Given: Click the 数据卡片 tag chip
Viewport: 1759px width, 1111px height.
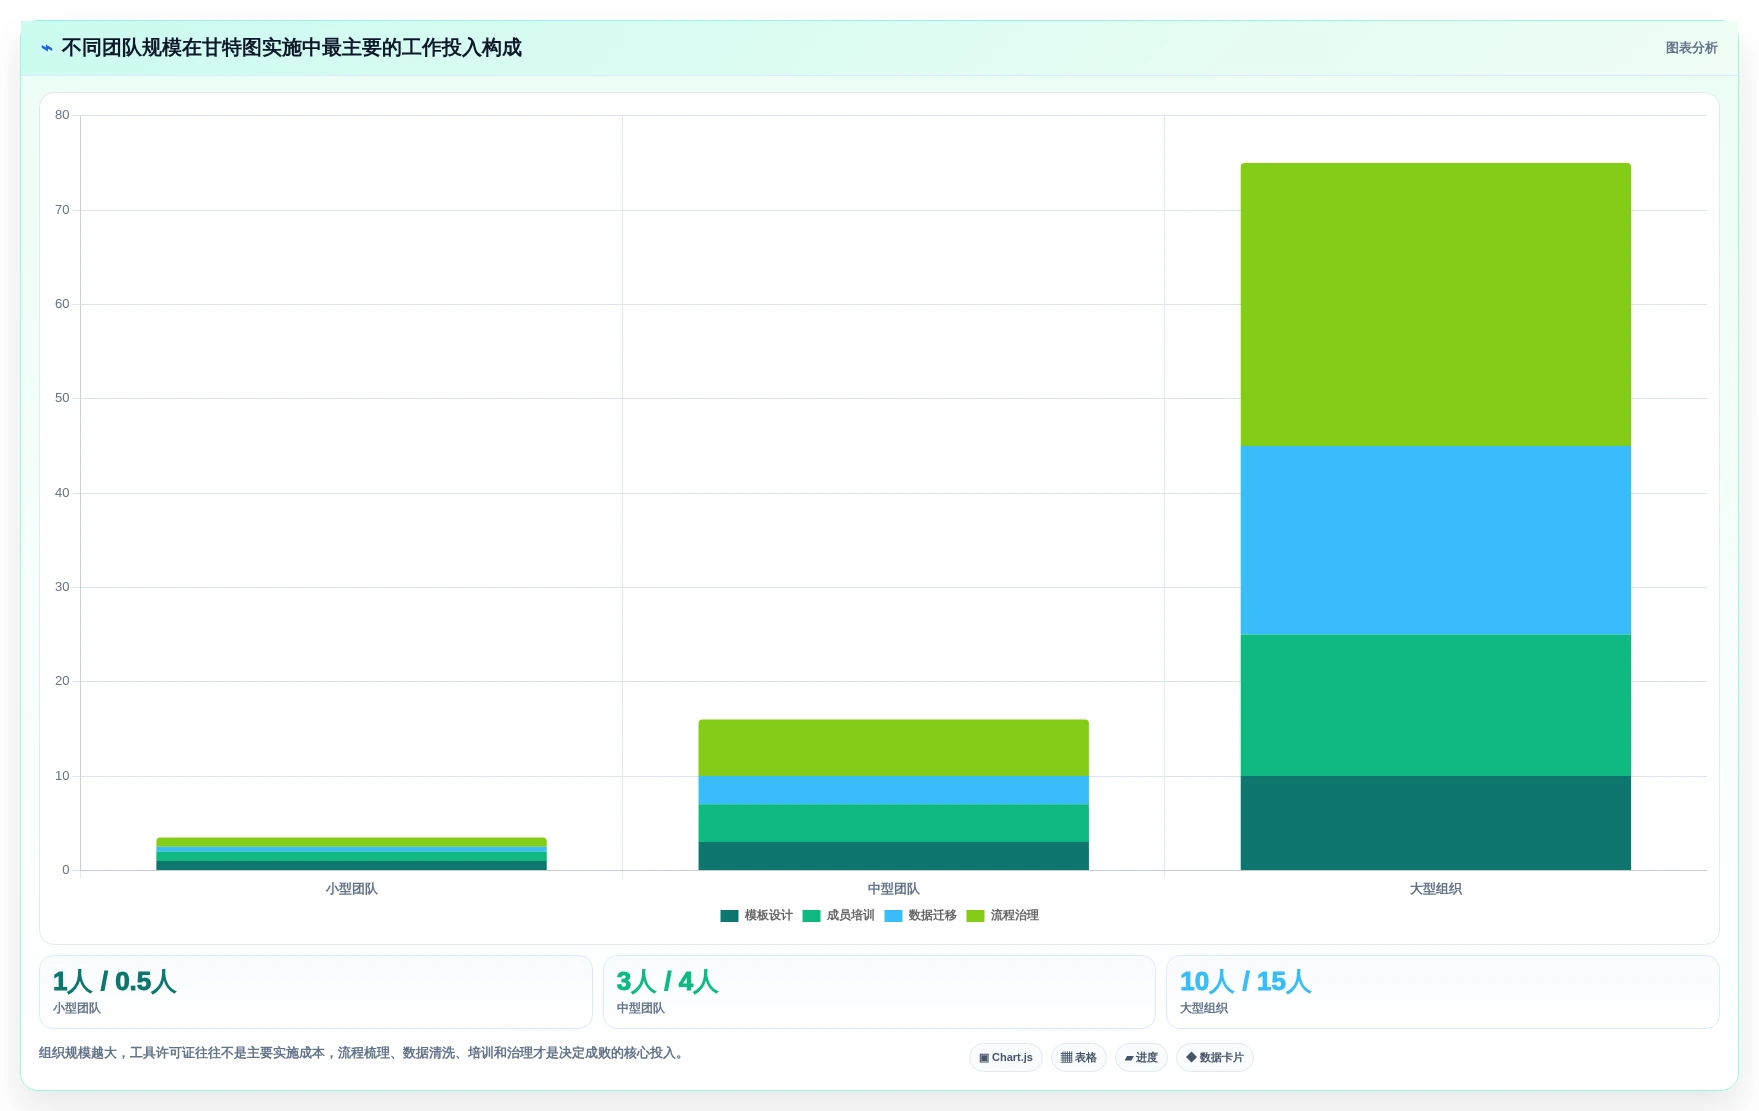Looking at the screenshot, I should coord(1215,1058).
